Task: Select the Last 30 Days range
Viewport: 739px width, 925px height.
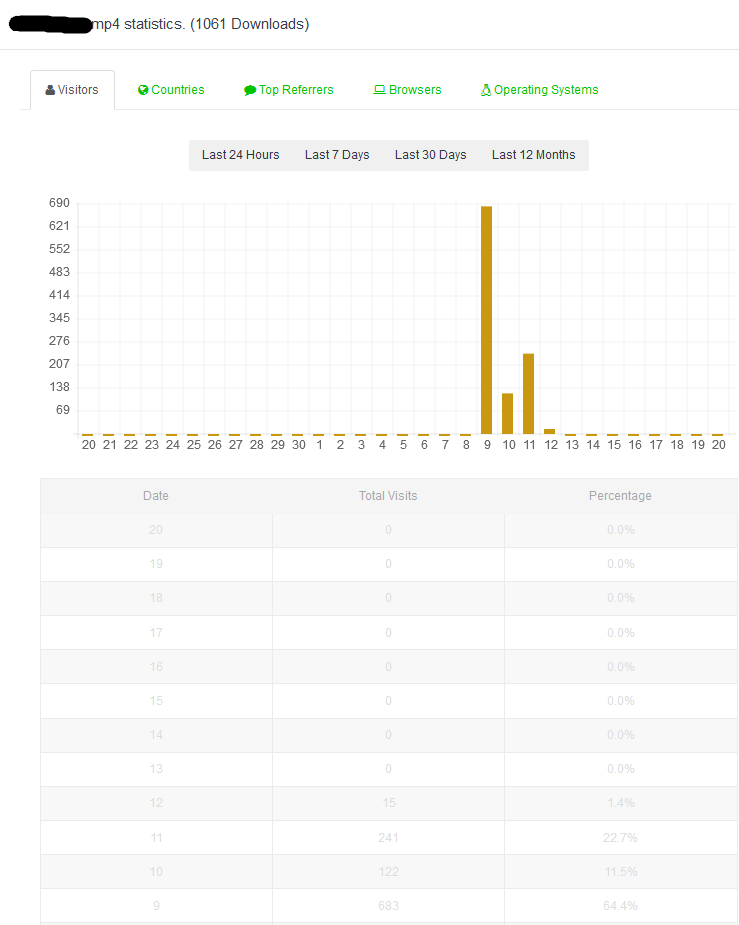Action: pos(431,155)
